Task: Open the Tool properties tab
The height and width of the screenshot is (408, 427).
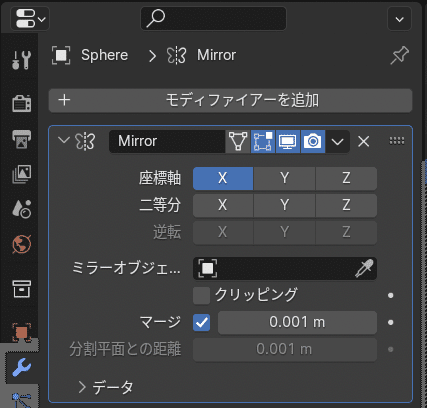Action: tap(21, 60)
